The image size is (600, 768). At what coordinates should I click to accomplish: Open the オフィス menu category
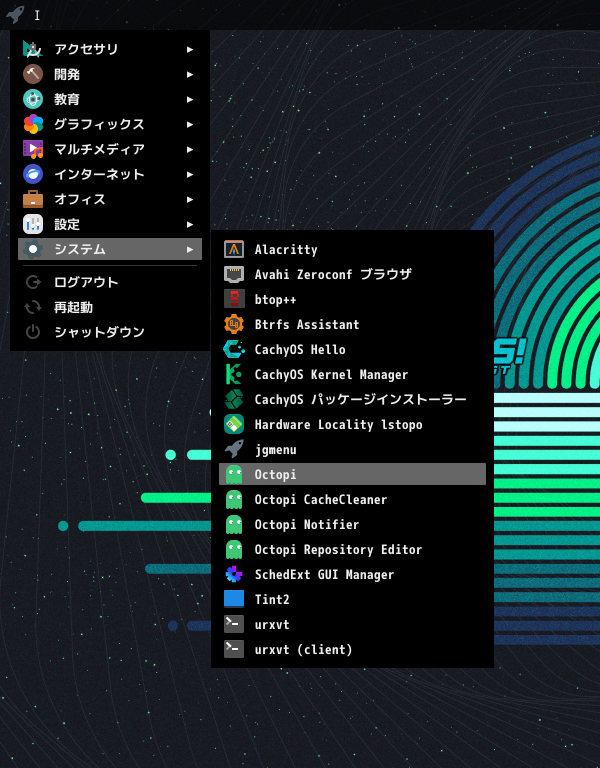click(x=110, y=199)
